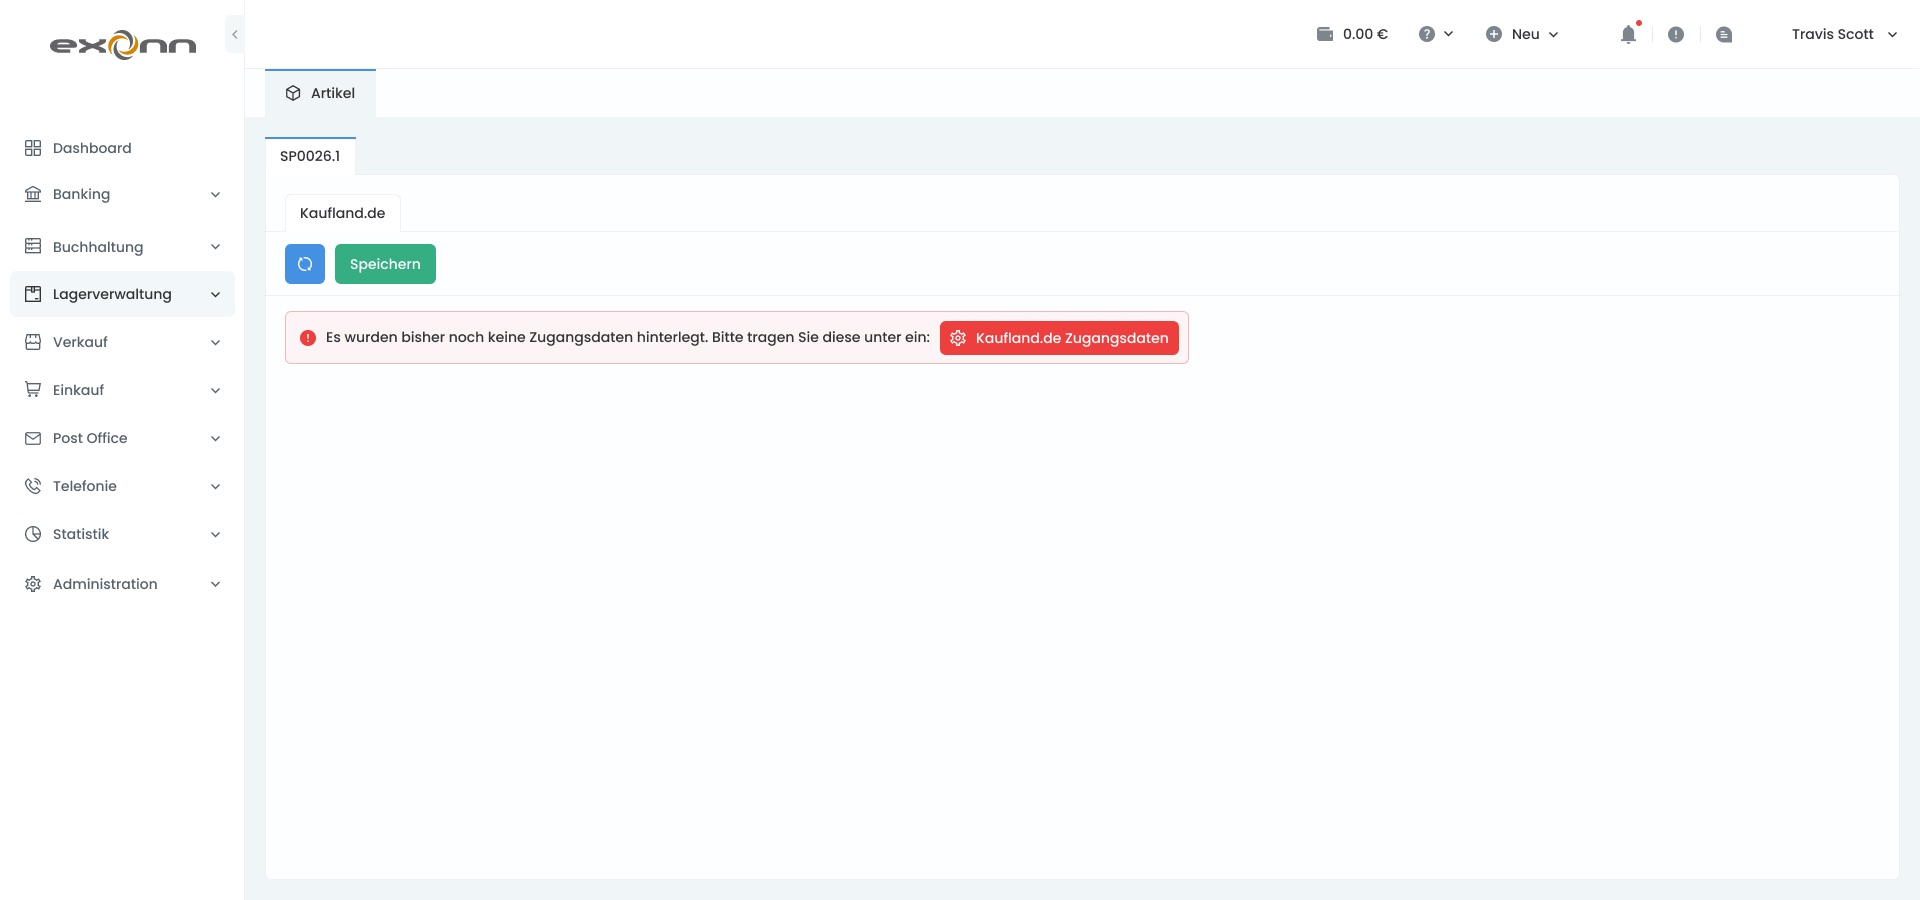Expand the Verkauf menu chevron
This screenshot has width=1920, height=900.
click(x=215, y=342)
